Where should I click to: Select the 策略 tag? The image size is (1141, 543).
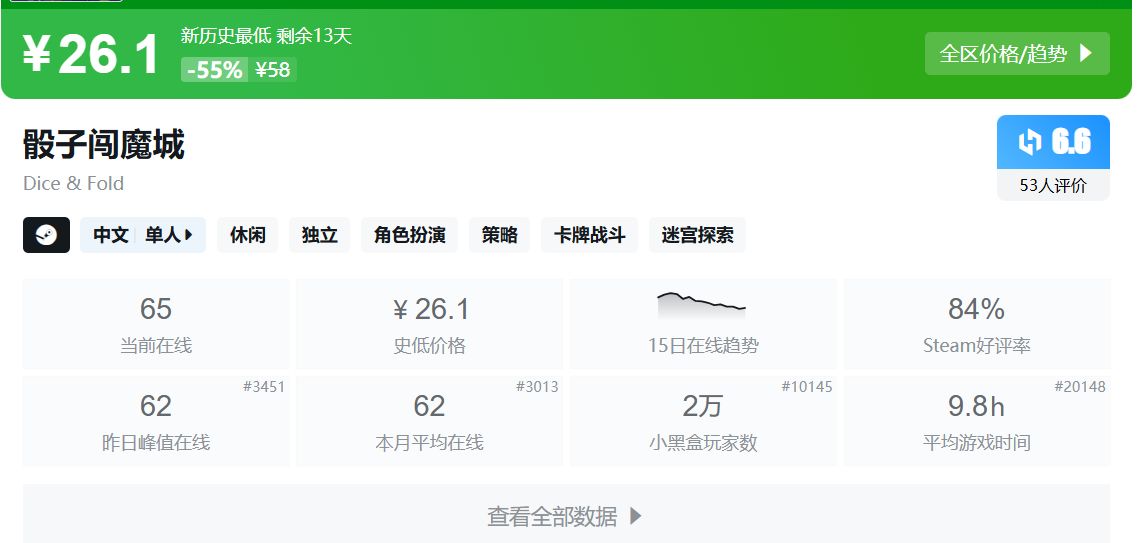tap(499, 235)
